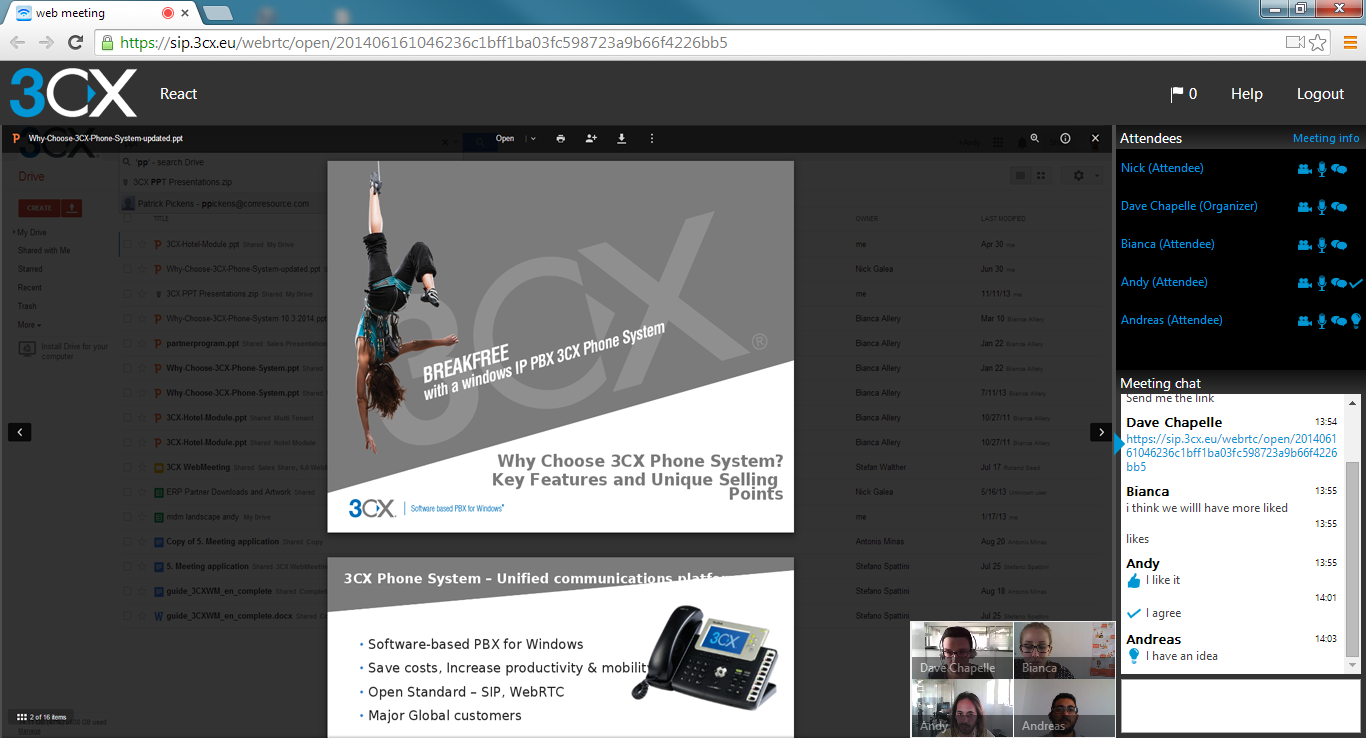Viewport: 1366px width, 738px height.
Task: Click the 3CX logo in header
Action: pos(73,93)
